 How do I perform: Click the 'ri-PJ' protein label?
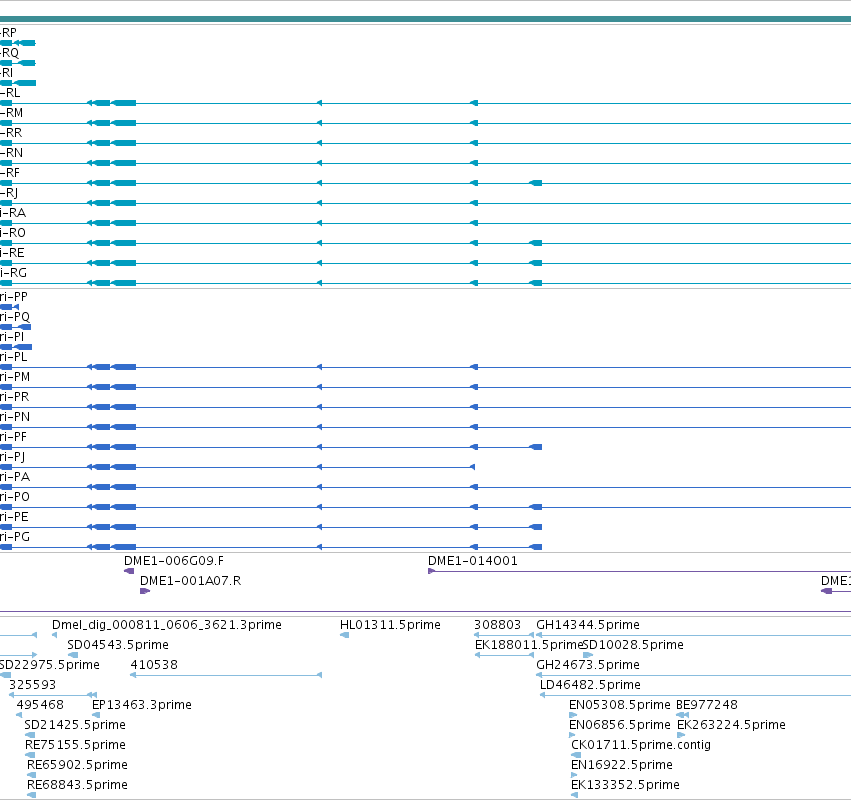(x=12, y=457)
